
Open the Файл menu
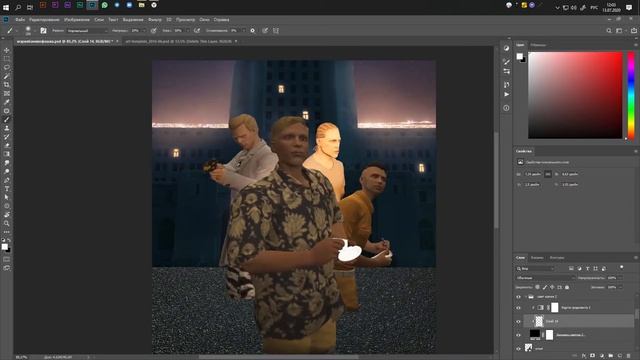pos(20,20)
